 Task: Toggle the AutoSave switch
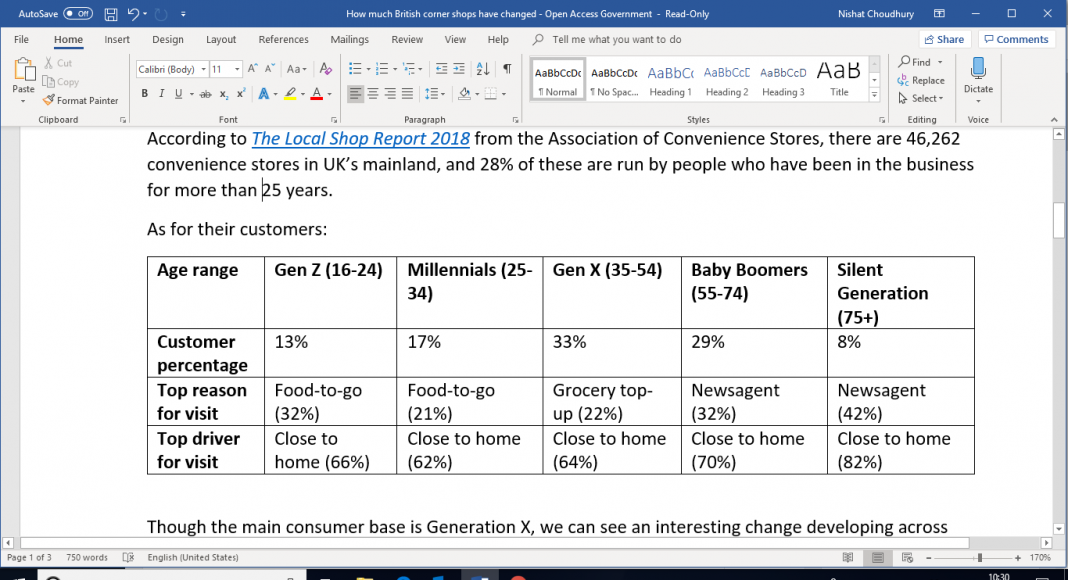(78, 14)
